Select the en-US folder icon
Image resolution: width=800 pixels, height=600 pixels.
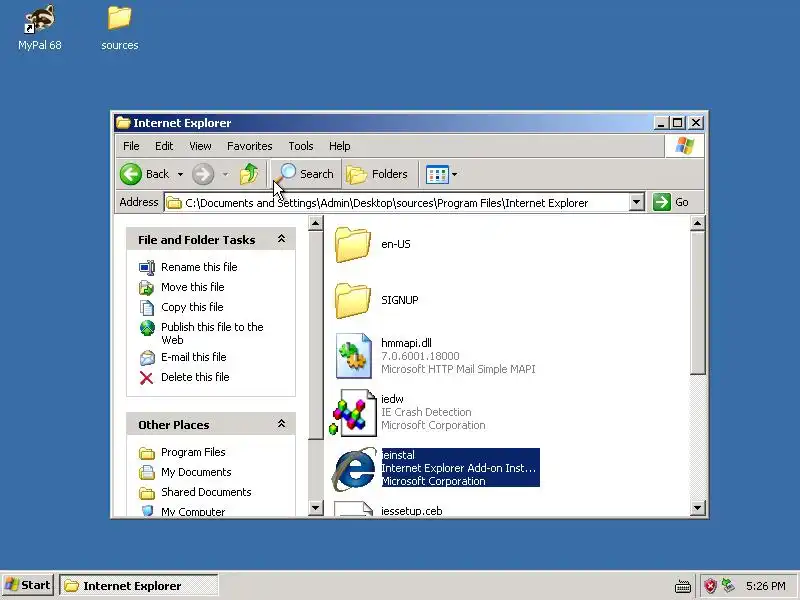coord(353,244)
